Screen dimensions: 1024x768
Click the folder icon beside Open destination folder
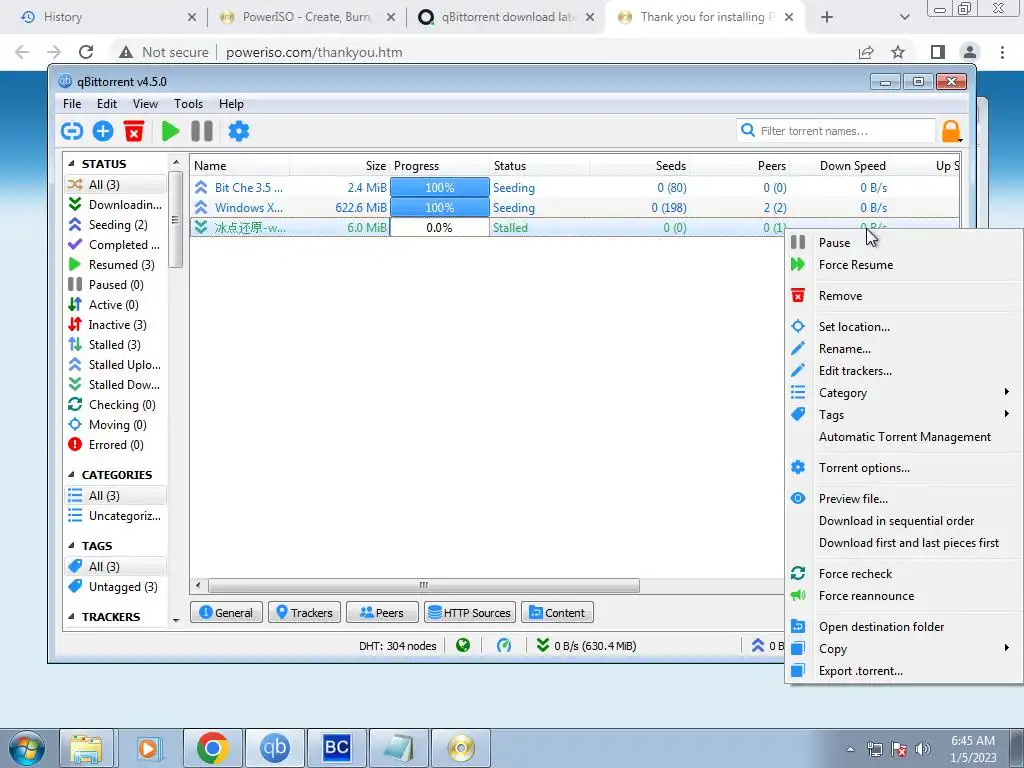coord(798,626)
